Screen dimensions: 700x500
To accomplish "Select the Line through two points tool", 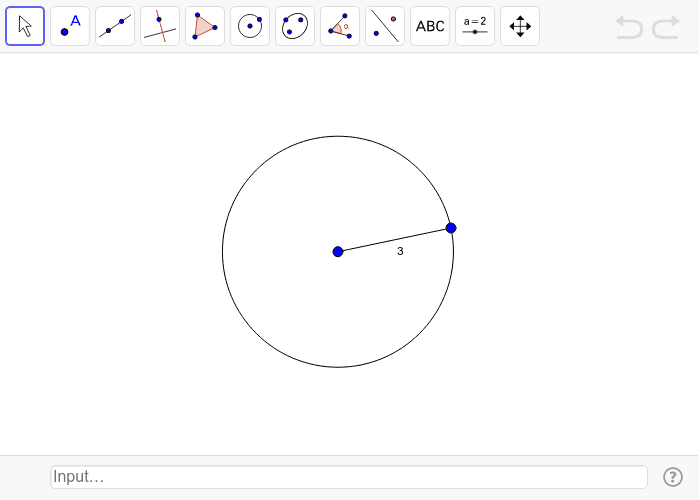I will 115,26.
